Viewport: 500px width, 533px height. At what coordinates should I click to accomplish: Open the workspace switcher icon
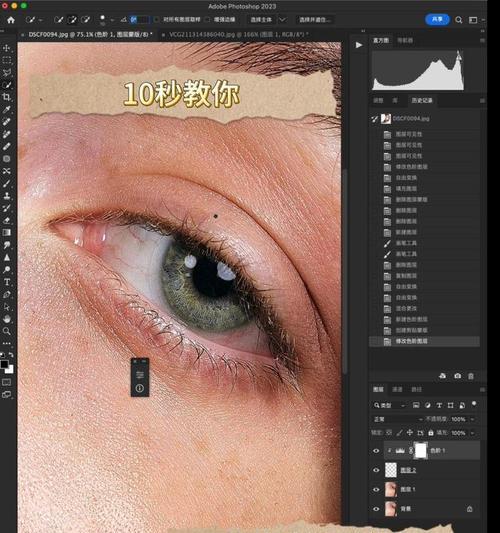coord(473,20)
